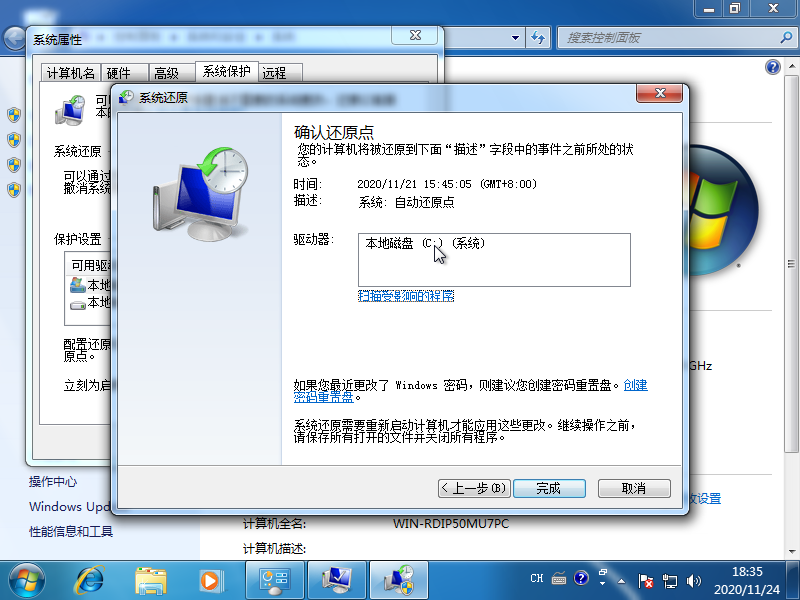800x600 pixels.
Task: Open the network status tray icon
Action: [x=670, y=579]
